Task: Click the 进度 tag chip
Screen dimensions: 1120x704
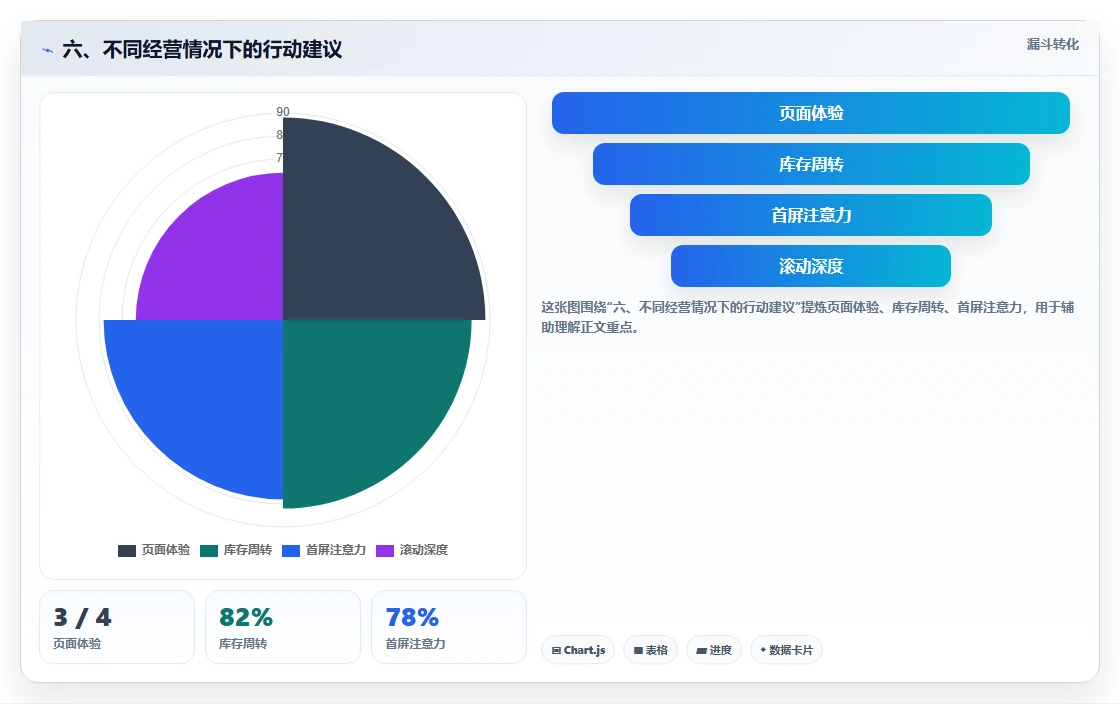Action: [714, 650]
